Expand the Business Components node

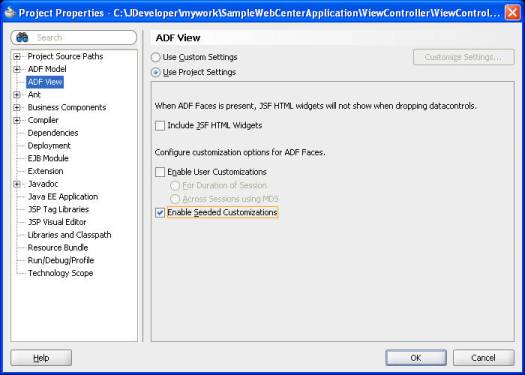tap(17, 107)
